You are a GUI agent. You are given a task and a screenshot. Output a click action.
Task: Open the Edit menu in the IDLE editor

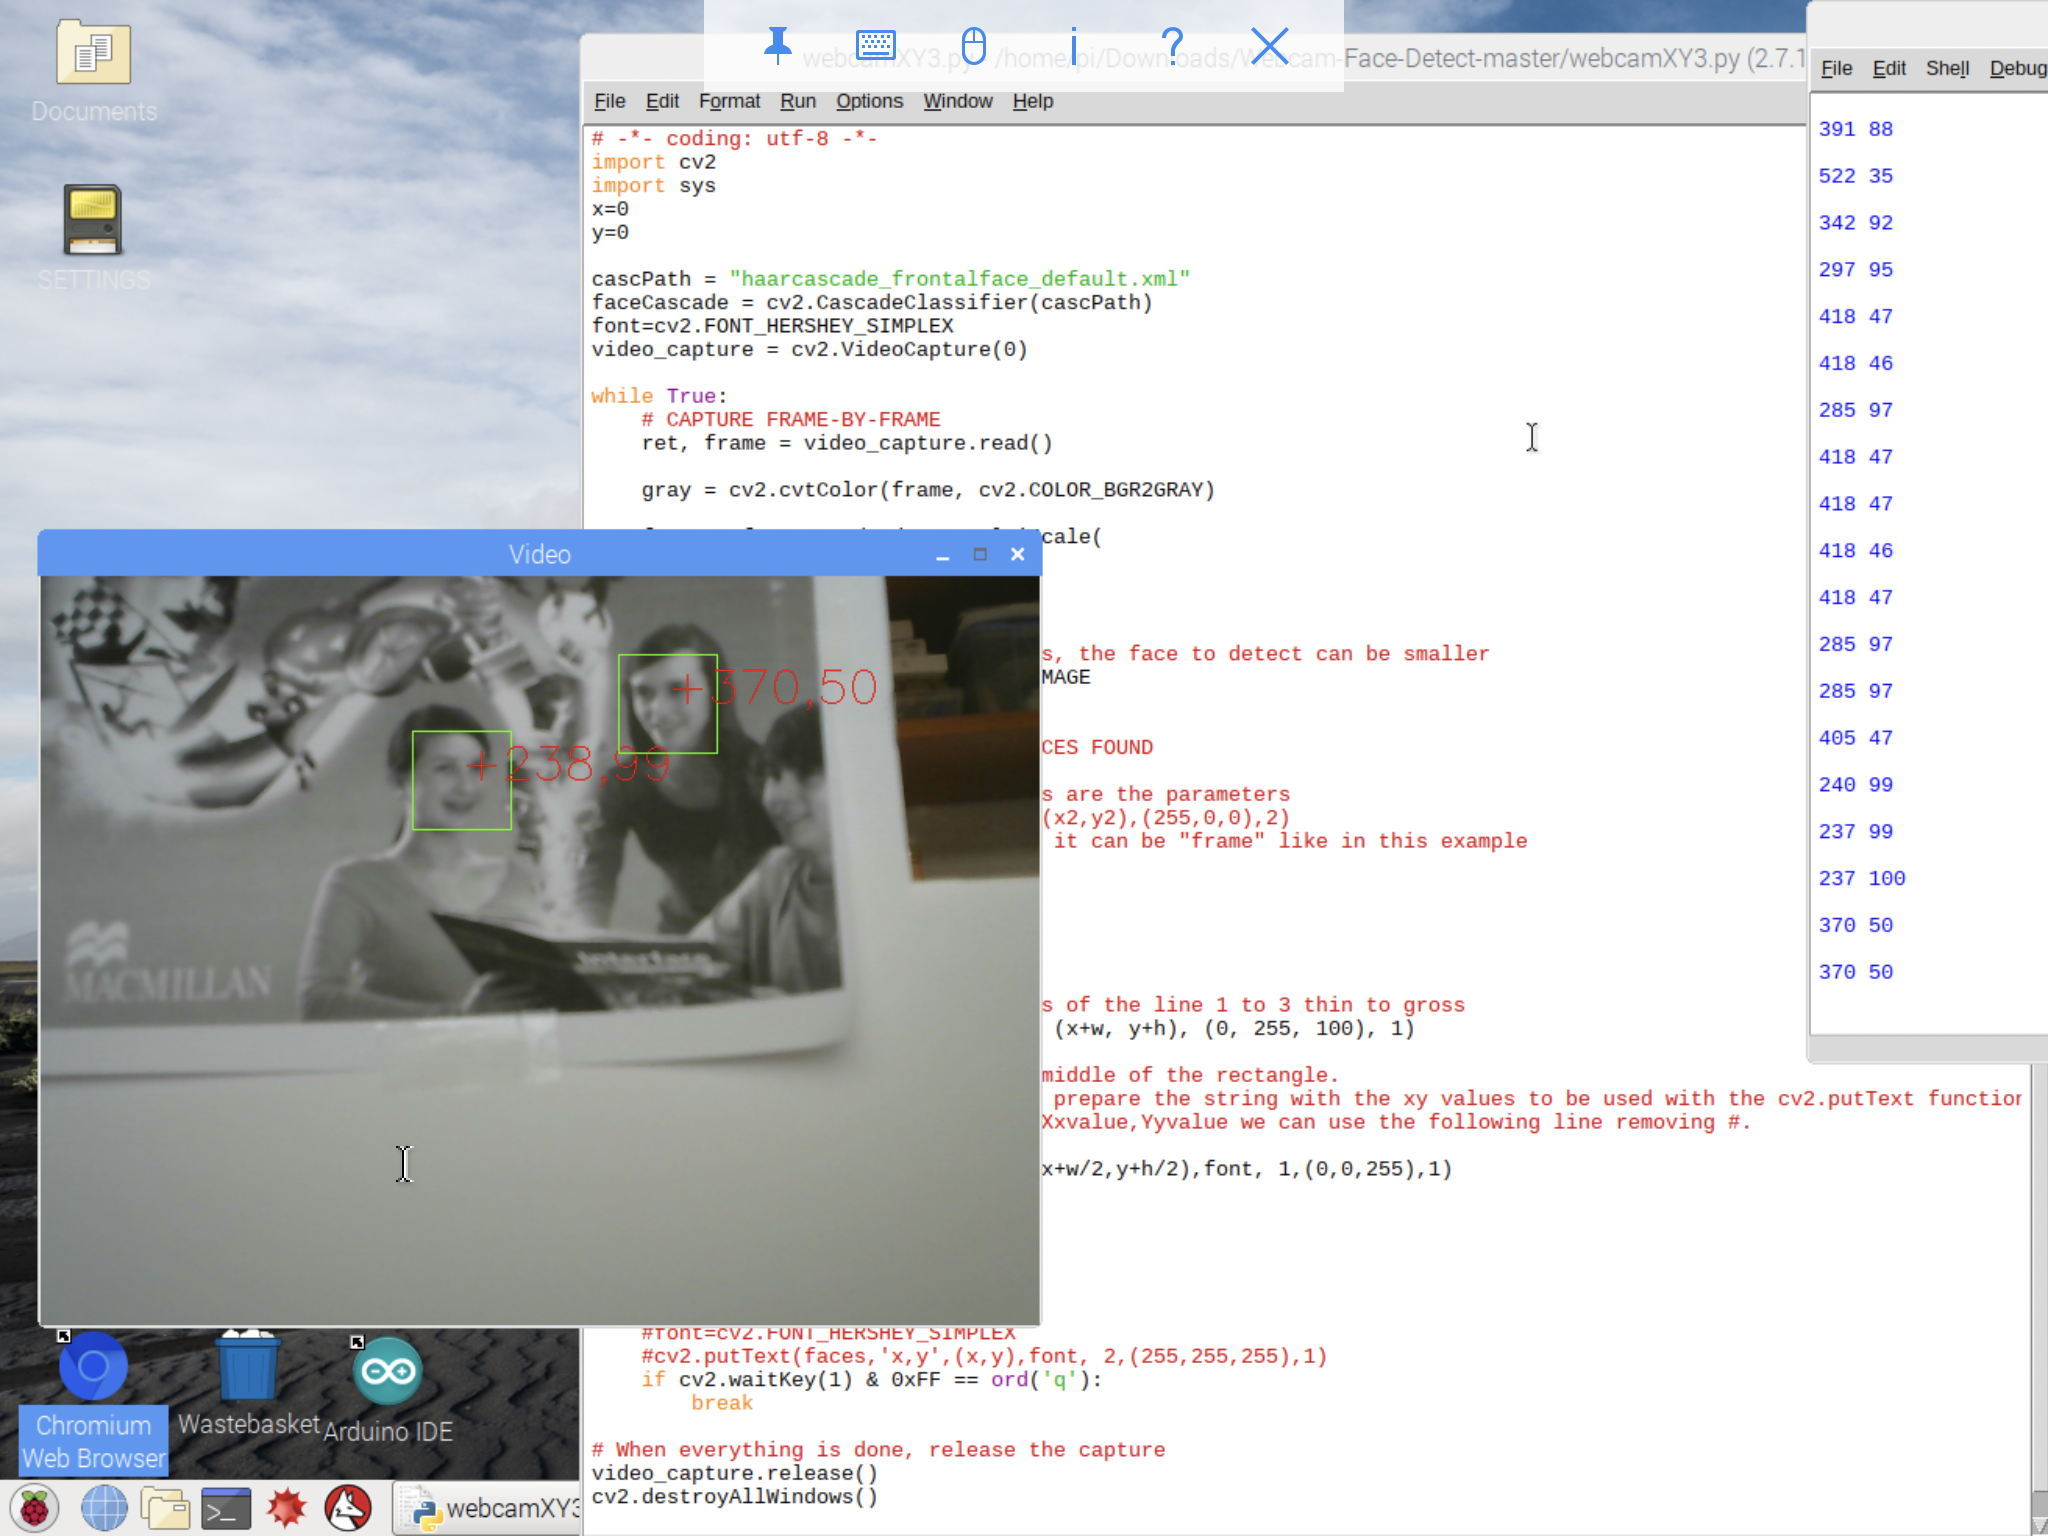pyautogui.click(x=662, y=101)
